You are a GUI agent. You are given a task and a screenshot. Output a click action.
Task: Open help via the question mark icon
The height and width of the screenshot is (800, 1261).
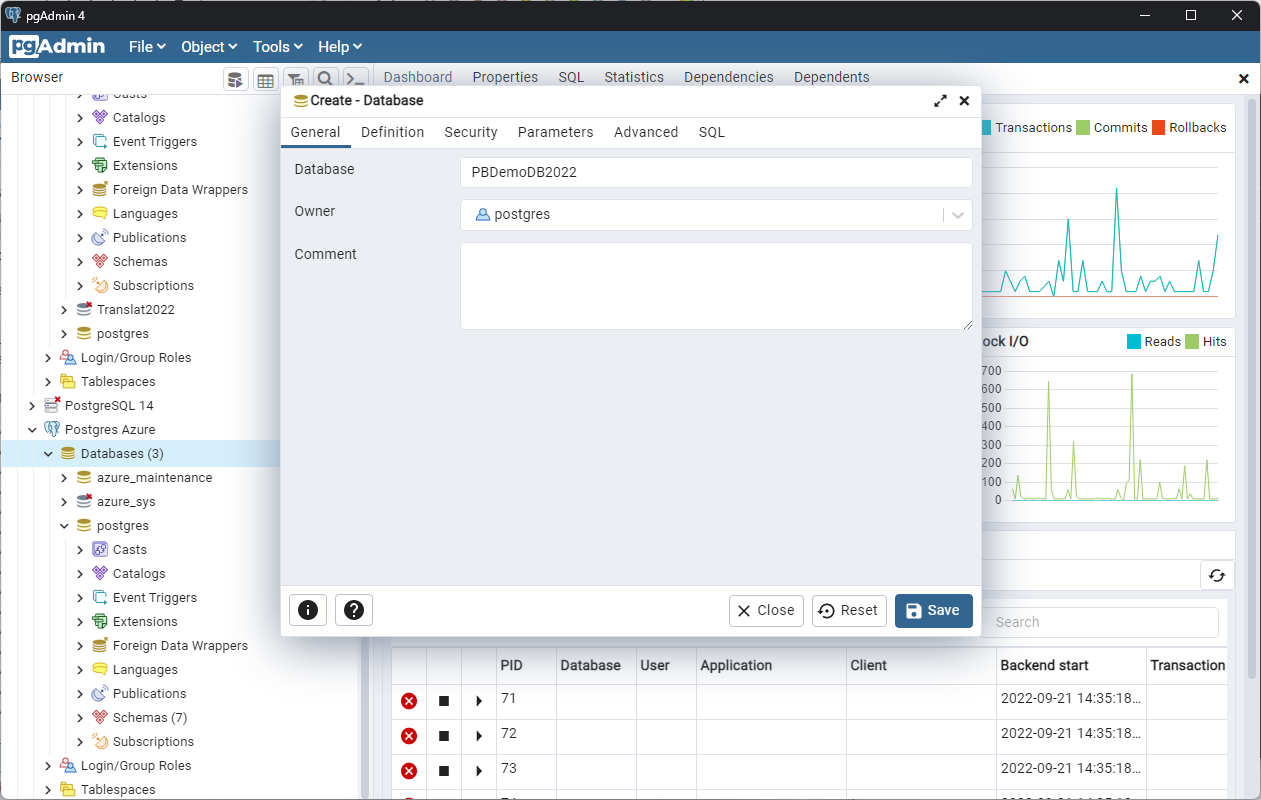pyautogui.click(x=353, y=610)
